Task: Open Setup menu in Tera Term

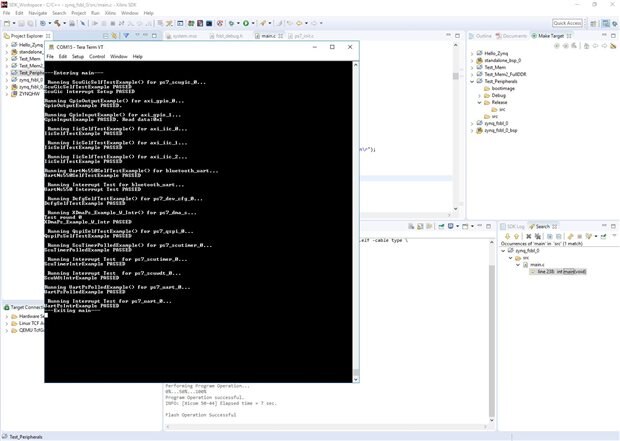Action: click(77, 56)
